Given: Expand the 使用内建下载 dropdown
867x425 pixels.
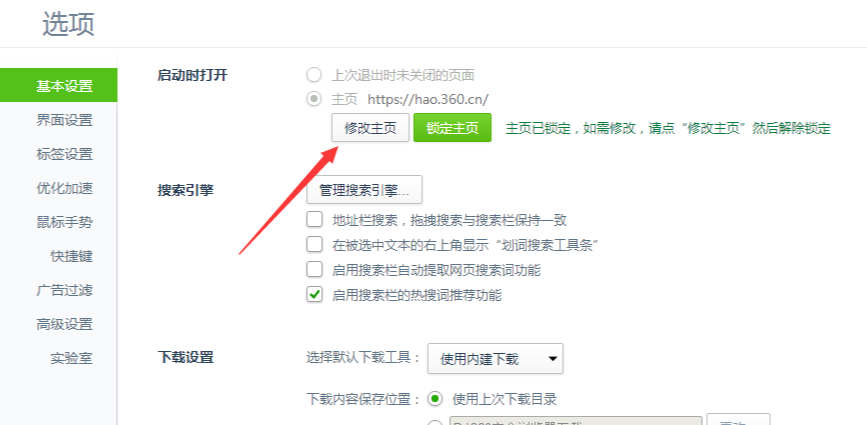Looking at the screenshot, I should coord(495,359).
